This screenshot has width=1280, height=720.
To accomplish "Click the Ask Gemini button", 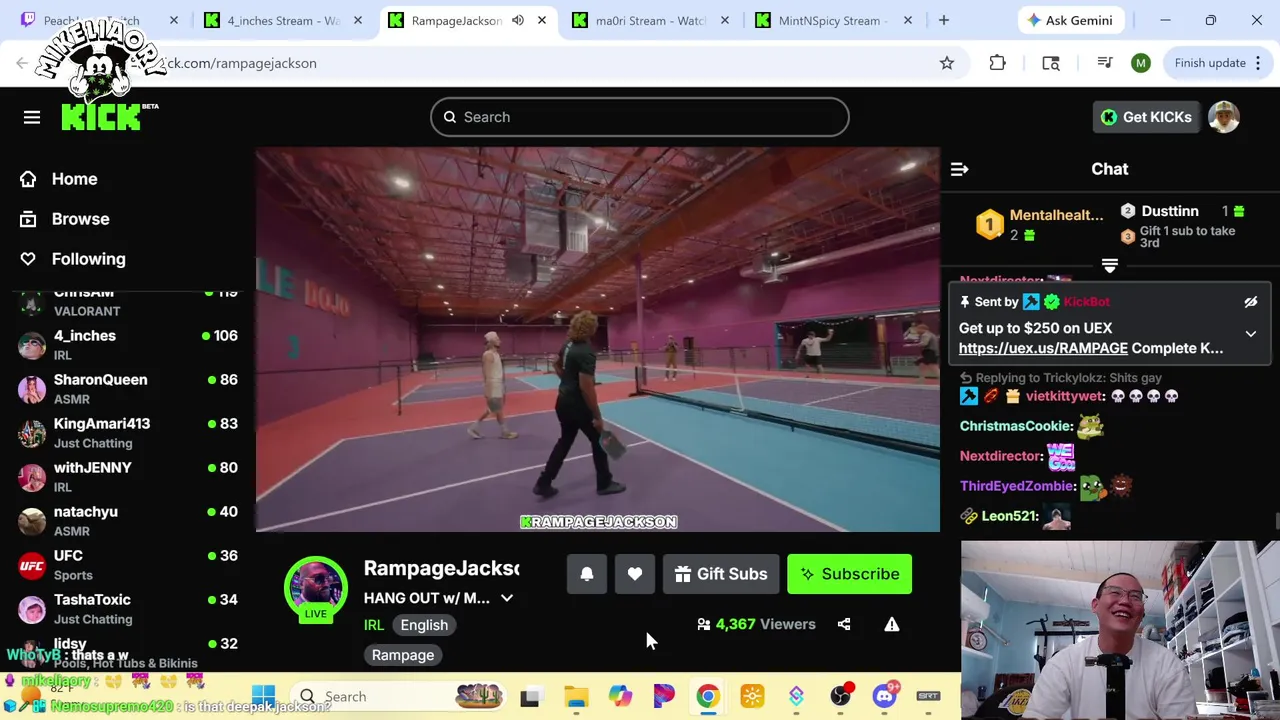I will click(1070, 20).
